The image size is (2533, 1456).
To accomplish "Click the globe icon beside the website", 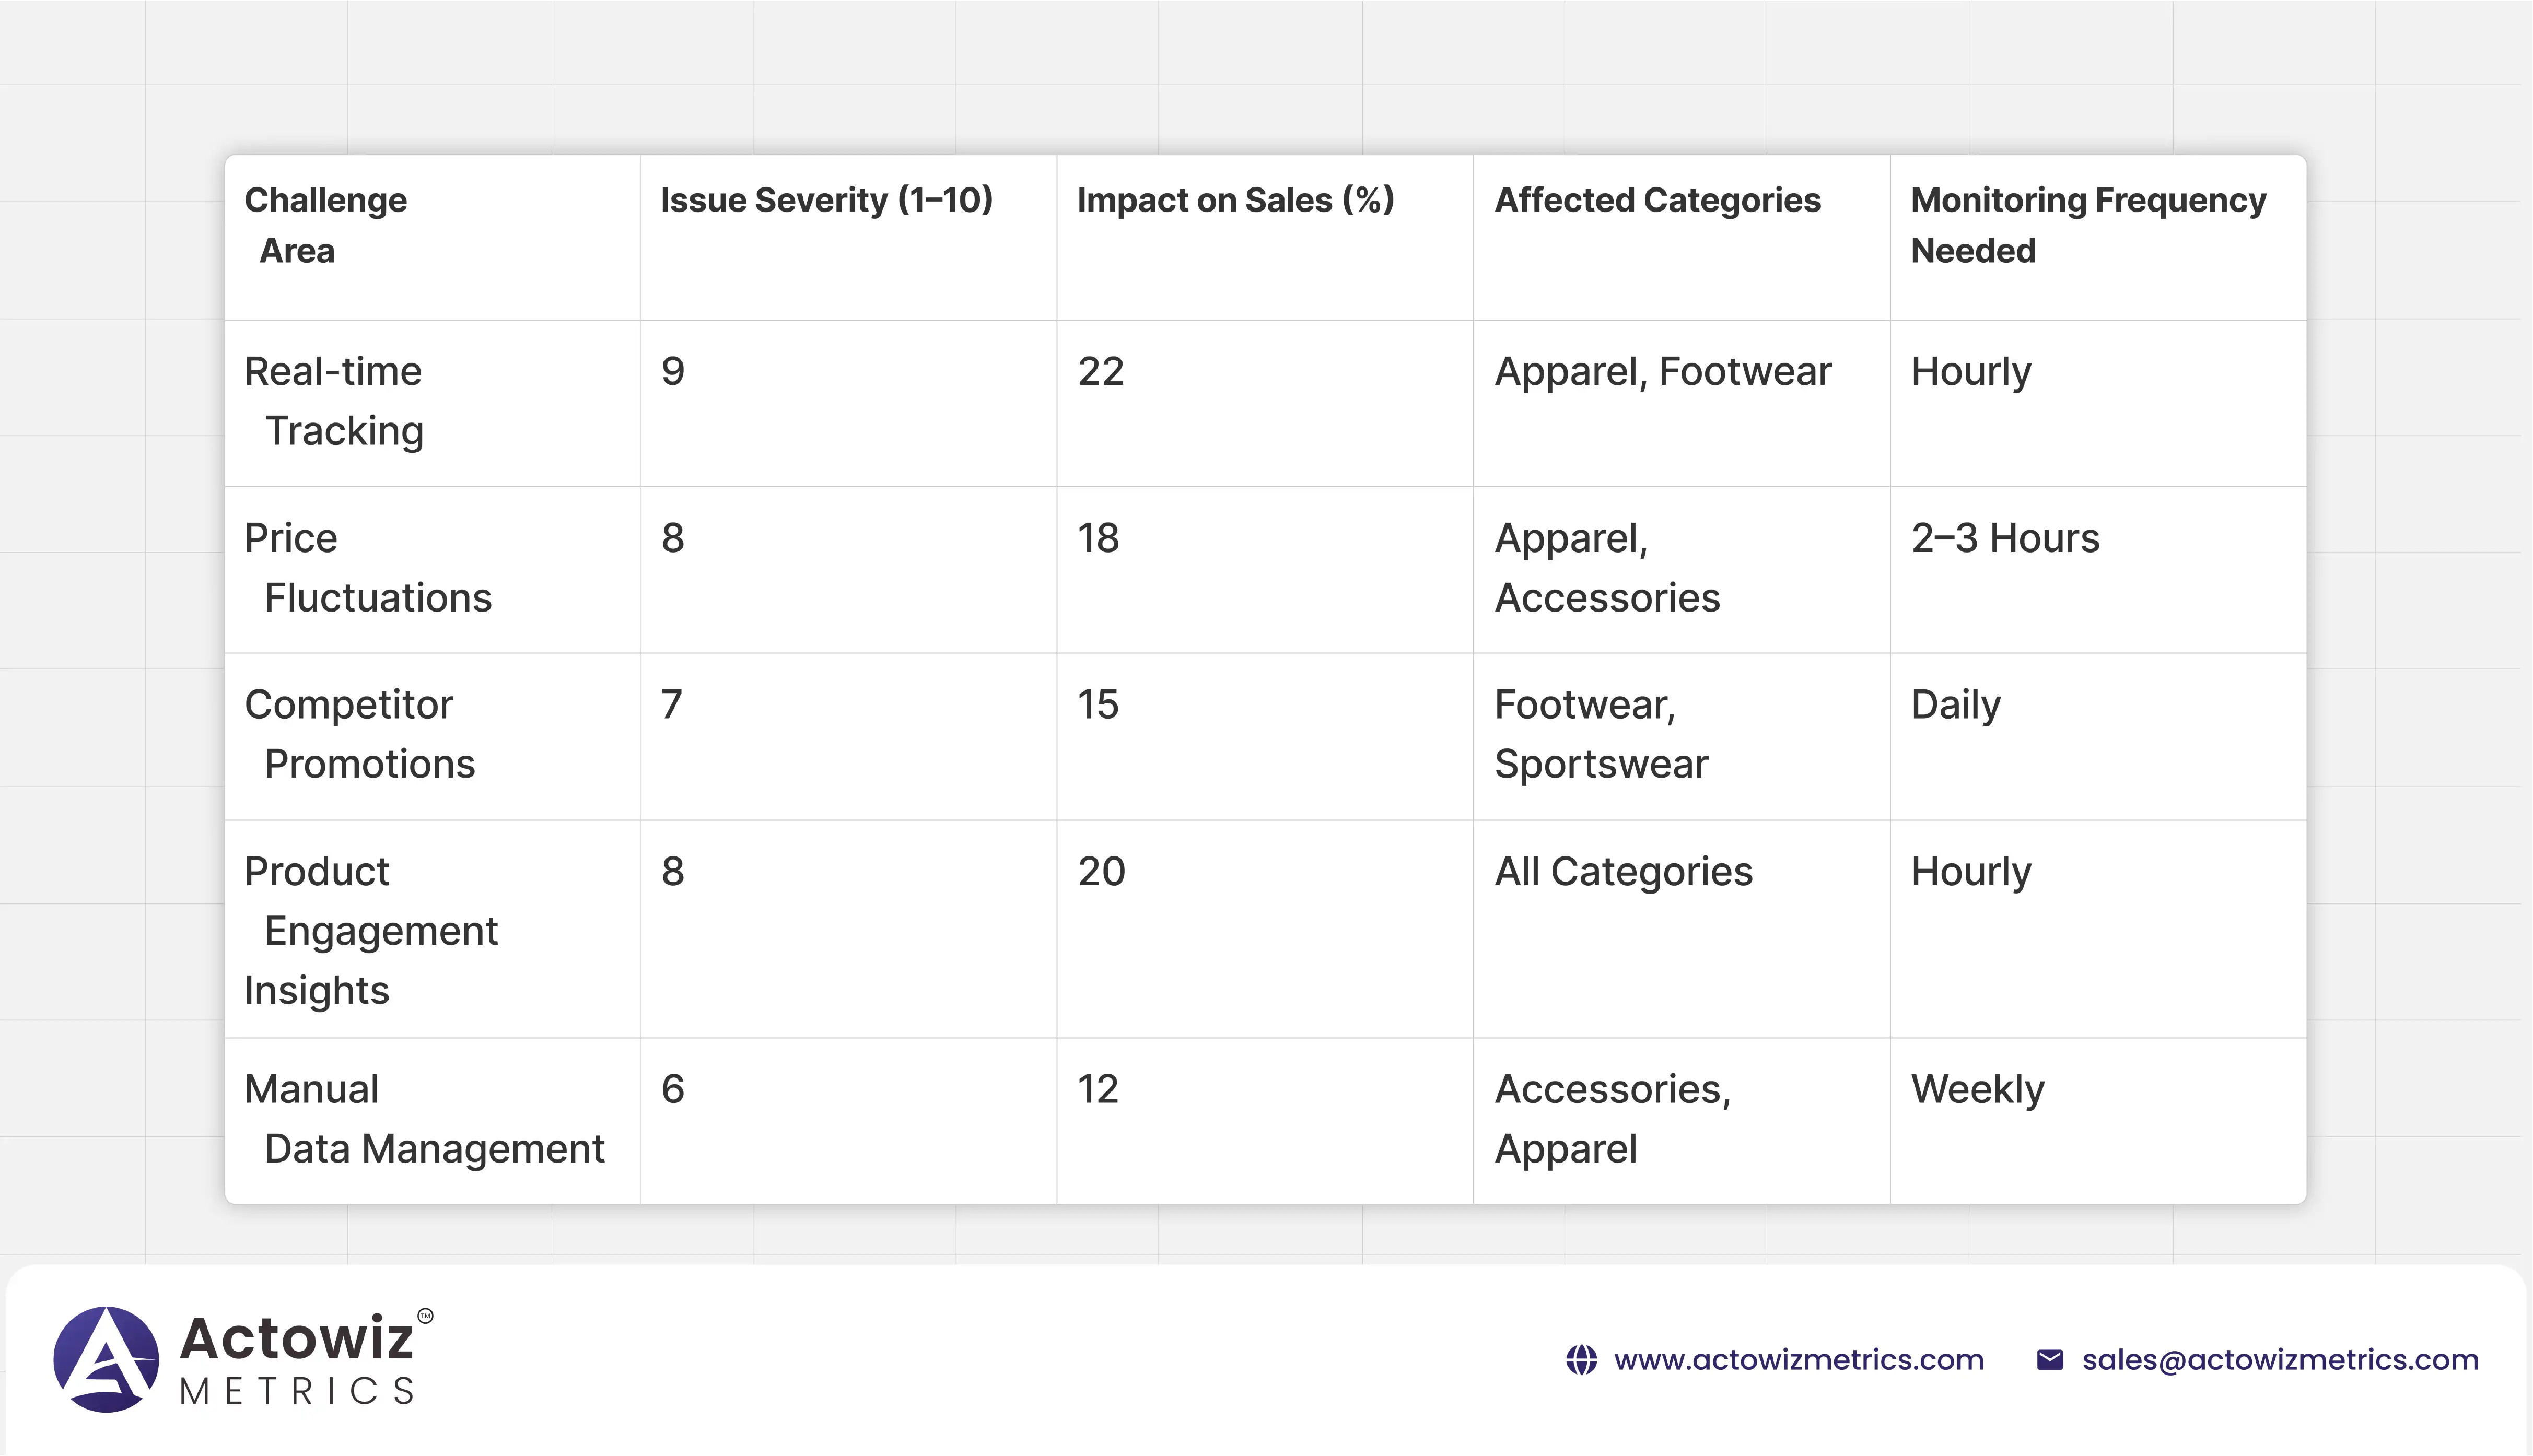I will click(1581, 1360).
